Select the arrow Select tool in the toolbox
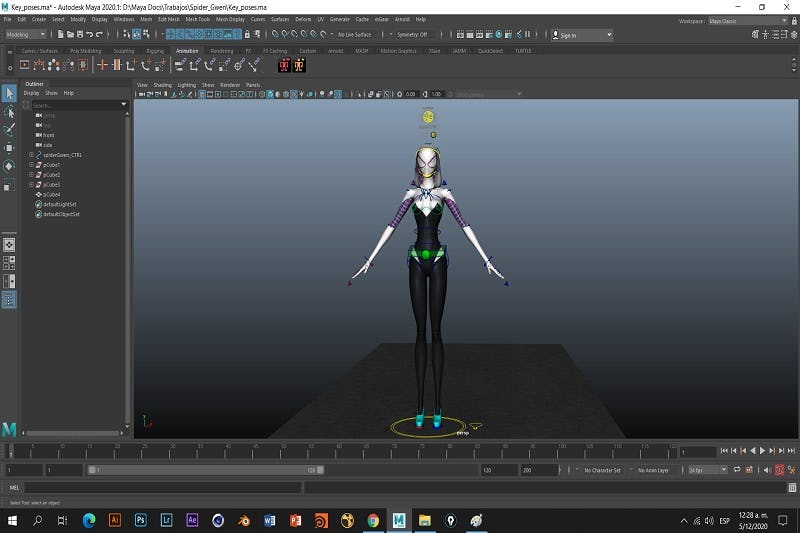 9,93
